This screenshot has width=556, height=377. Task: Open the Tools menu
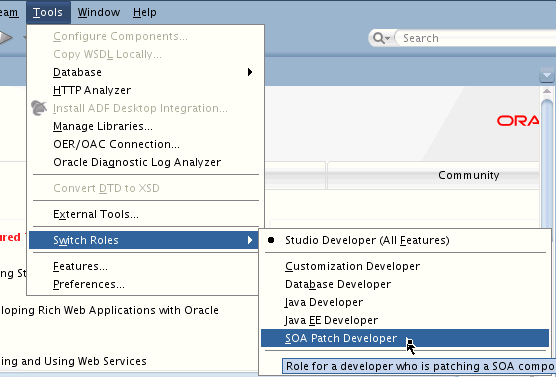point(48,12)
